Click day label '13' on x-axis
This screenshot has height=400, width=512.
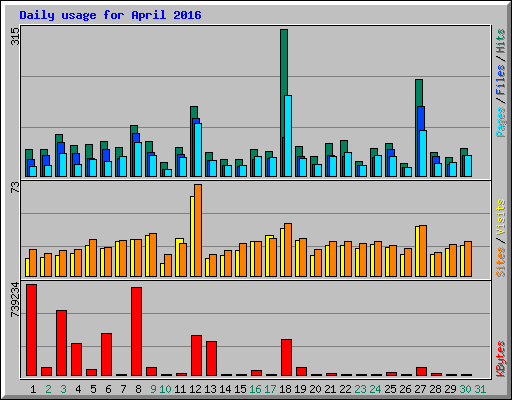[210, 389]
